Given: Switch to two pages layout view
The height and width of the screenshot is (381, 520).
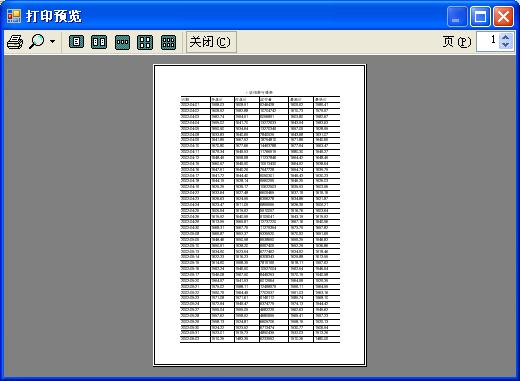Looking at the screenshot, I should [99, 42].
